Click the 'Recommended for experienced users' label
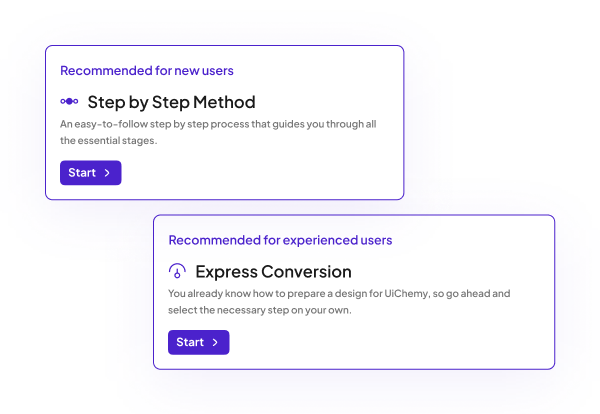Image resolution: width=600 pixels, height=414 pixels. pos(280,240)
